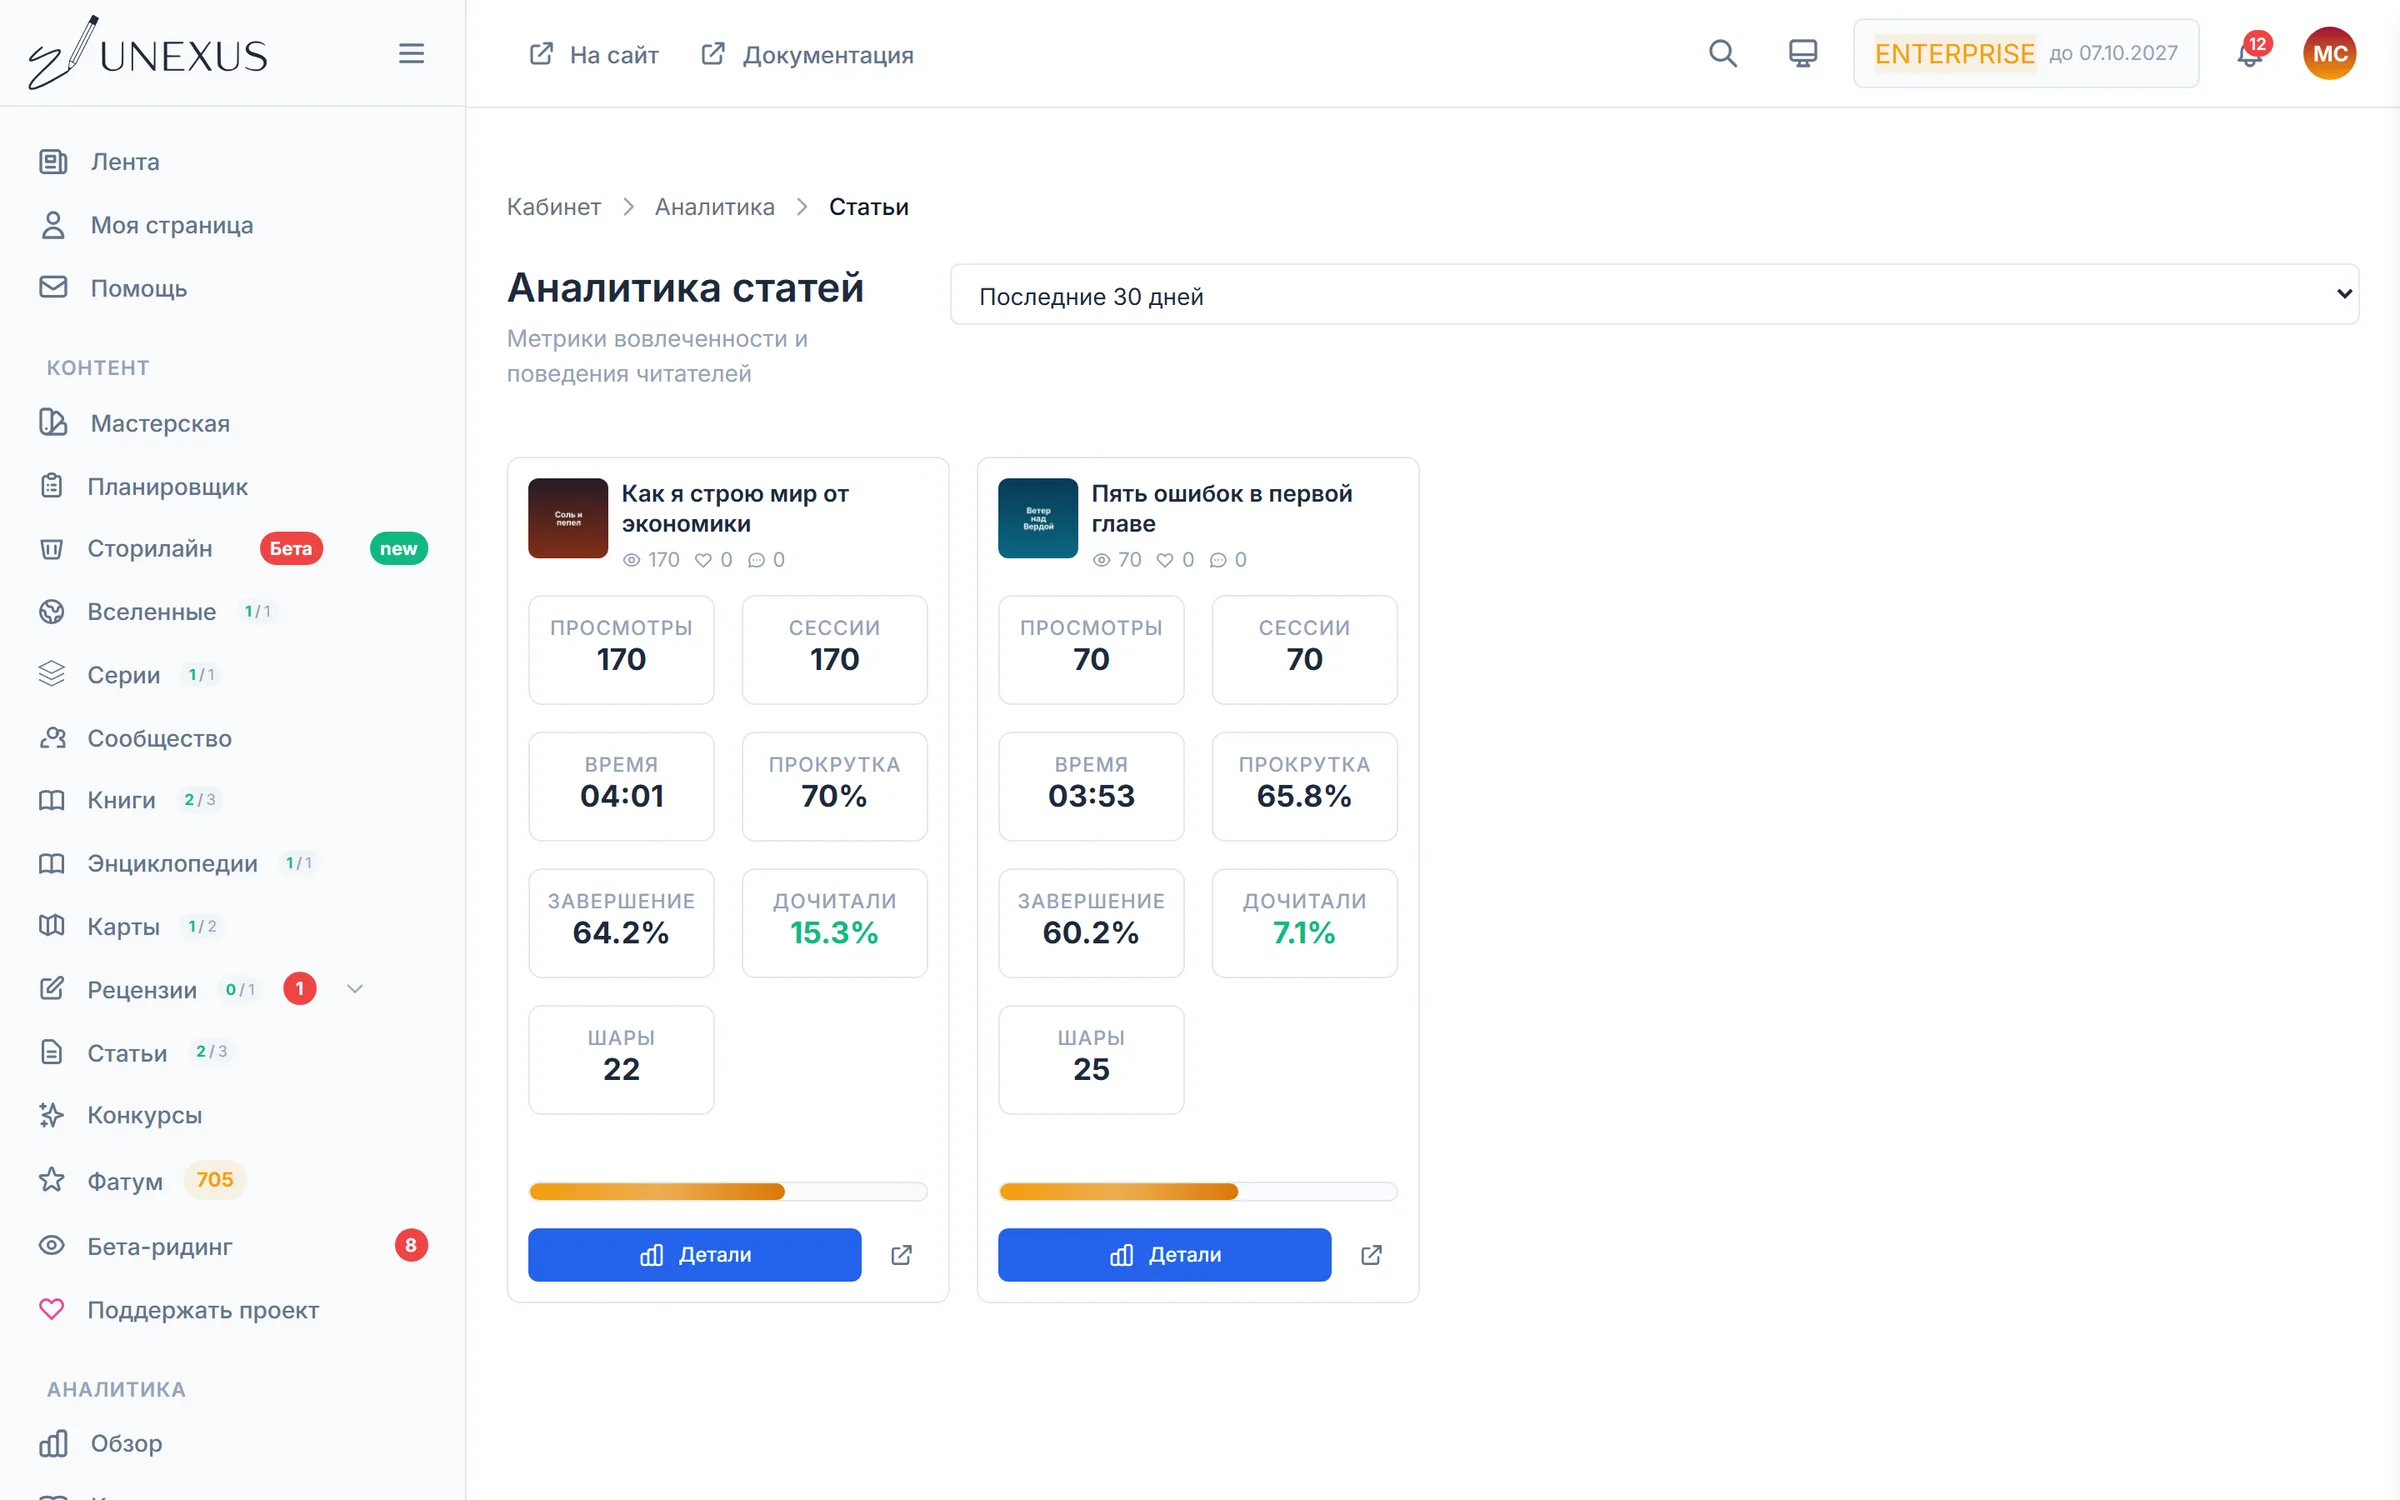Click the Поддержать проект heart icon
2400x1500 pixels.
(x=51, y=1310)
